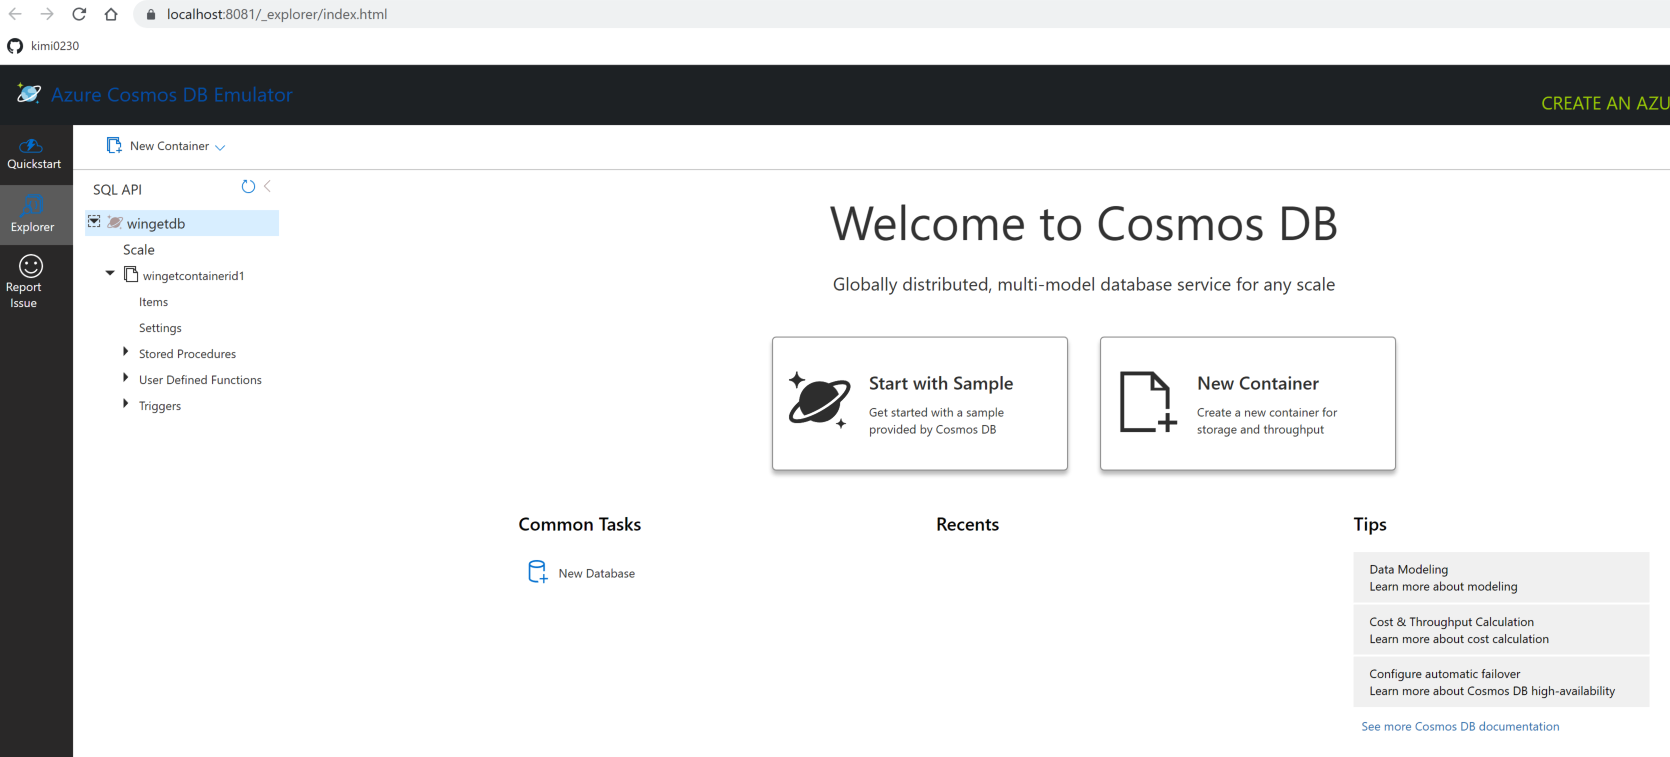Image resolution: width=1670 pixels, height=757 pixels.
Task: Reload the page with the refresh icon
Action: click(79, 14)
